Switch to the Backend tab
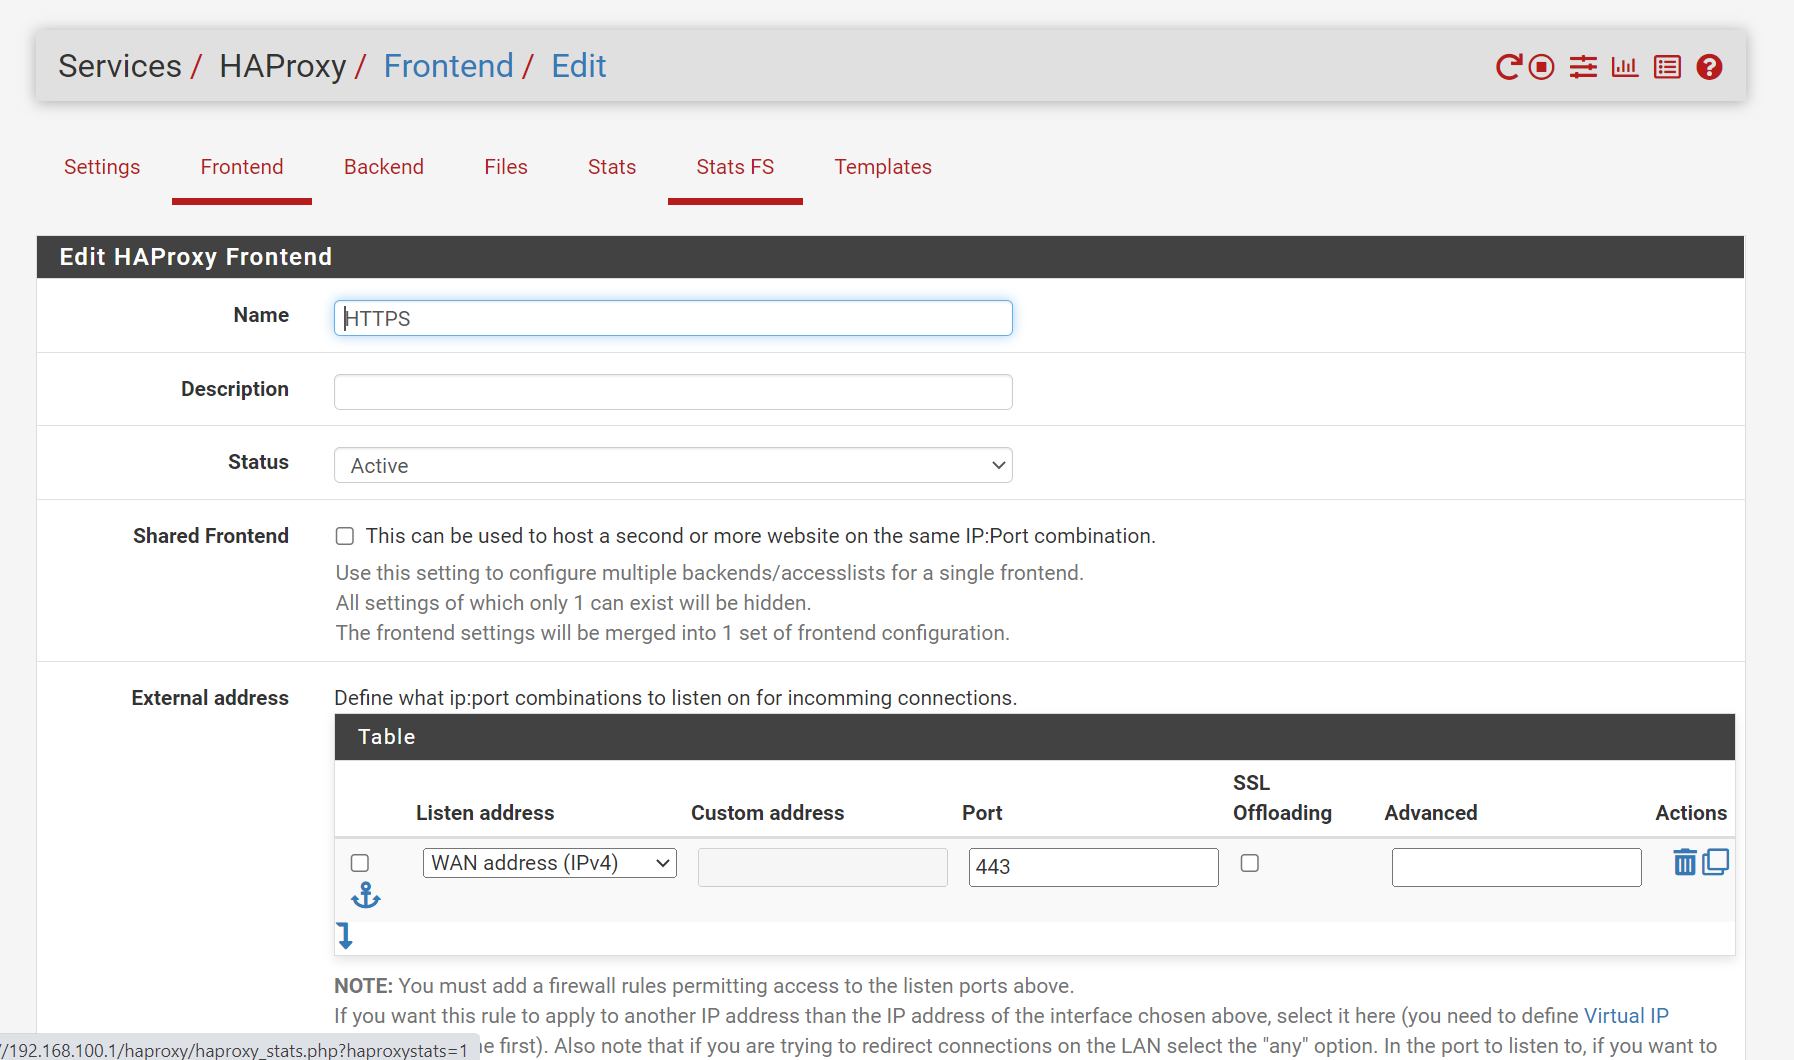1794x1060 pixels. pyautogui.click(x=384, y=167)
